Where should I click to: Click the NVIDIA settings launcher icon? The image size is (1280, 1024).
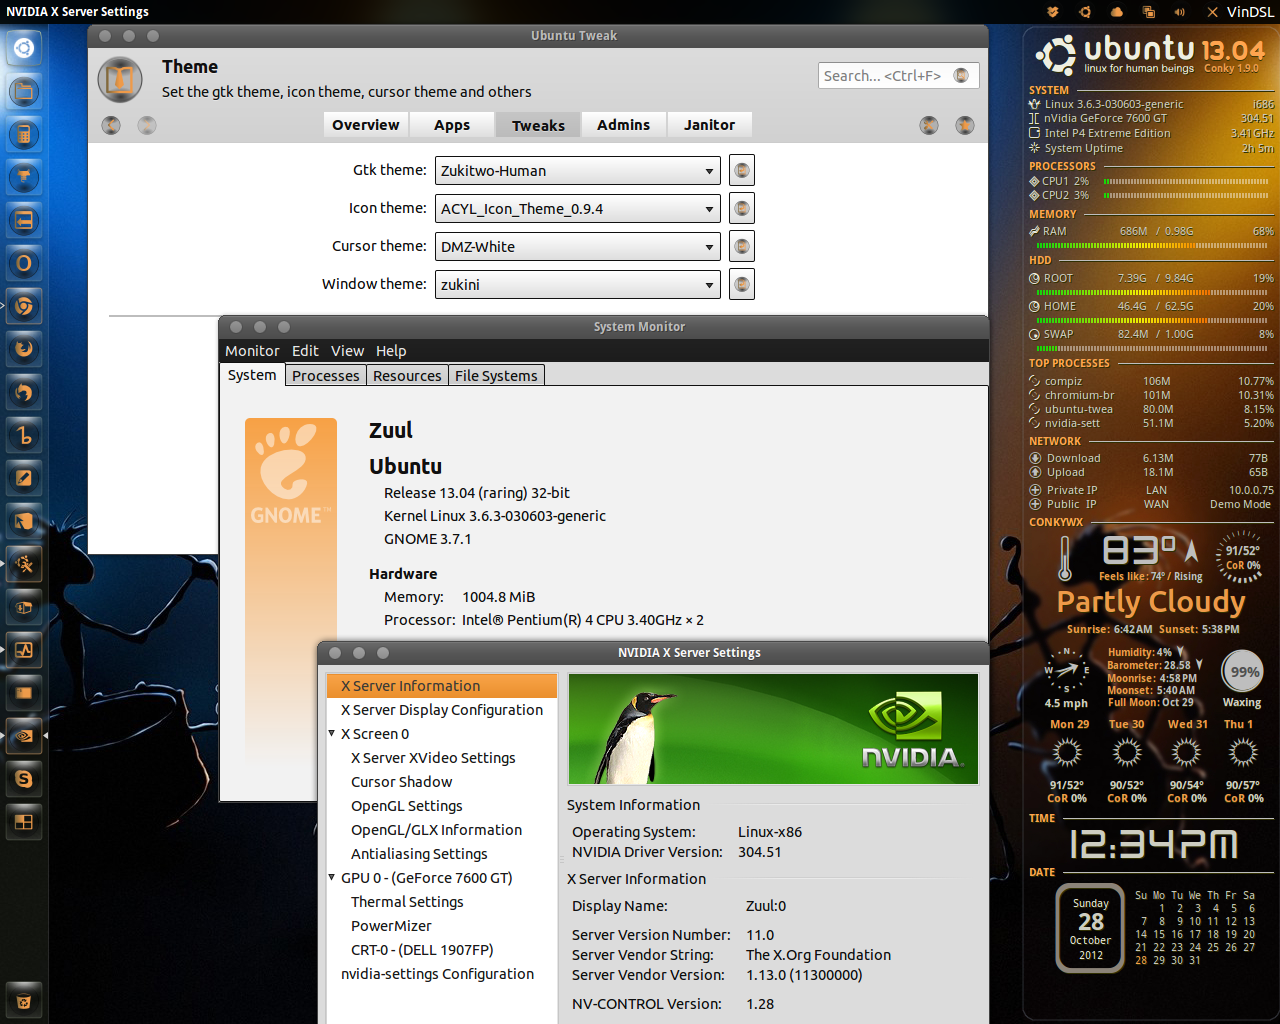tap(24, 736)
